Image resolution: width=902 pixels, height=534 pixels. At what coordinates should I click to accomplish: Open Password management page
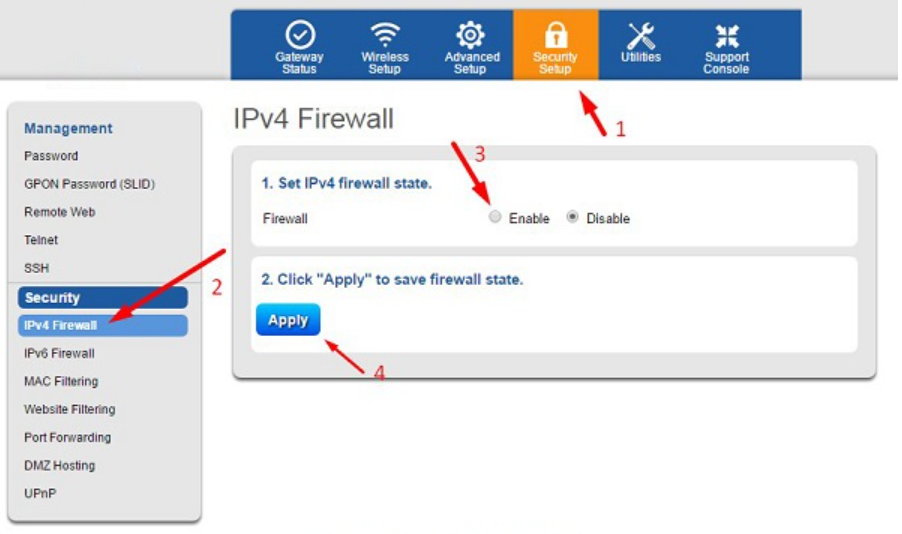pos(51,156)
